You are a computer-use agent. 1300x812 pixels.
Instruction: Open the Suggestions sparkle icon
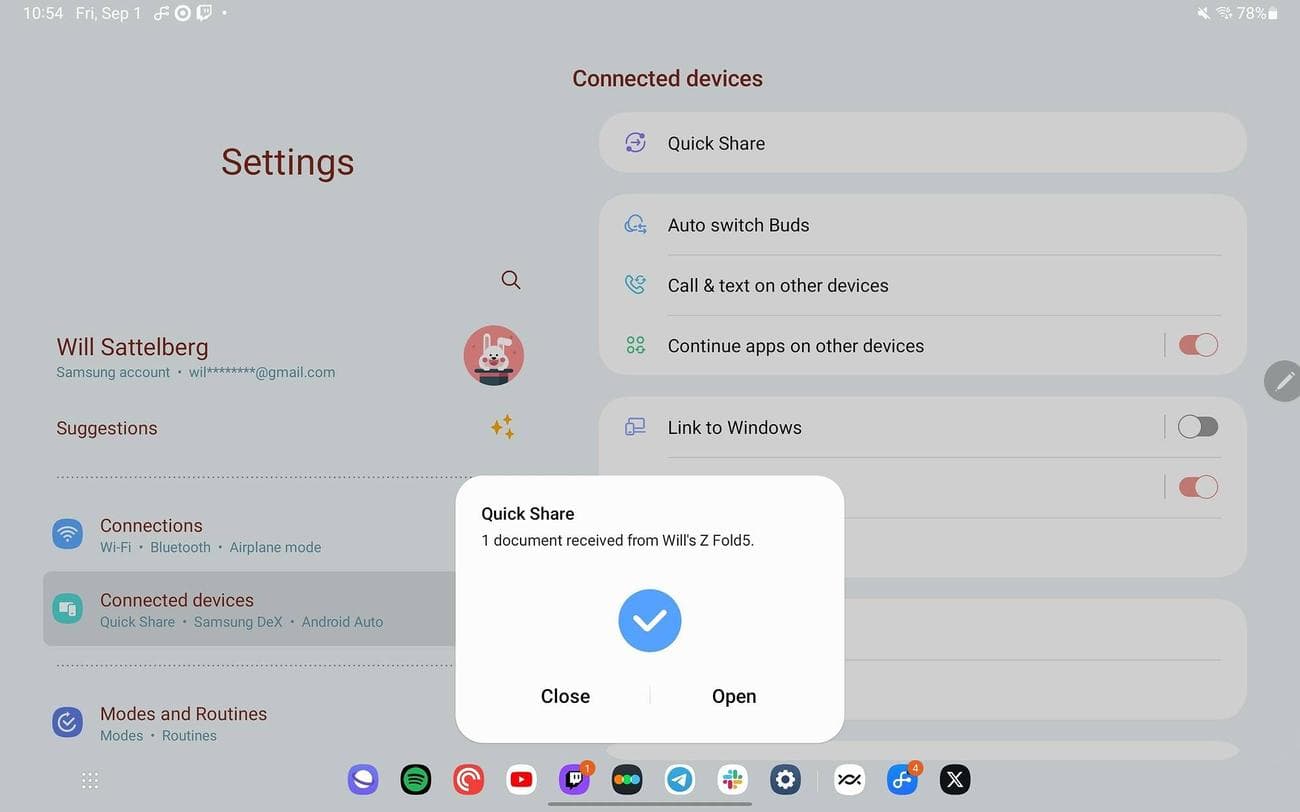503,428
